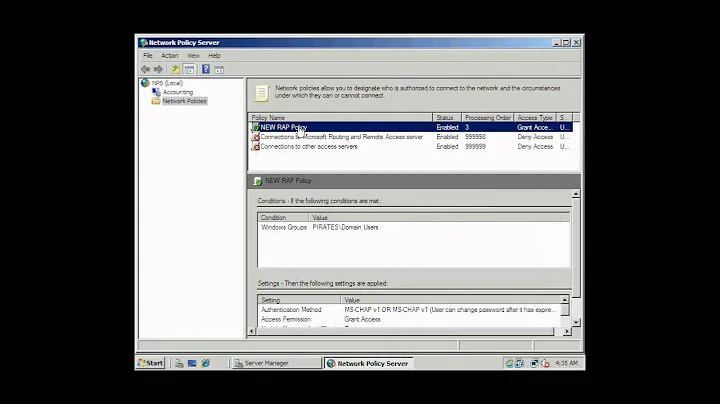Click the green check icon of NEW RAP Policy row
Image resolution: width=720 pixels, height=404 pixels.
pyautogui.click(x=256, y=127)
